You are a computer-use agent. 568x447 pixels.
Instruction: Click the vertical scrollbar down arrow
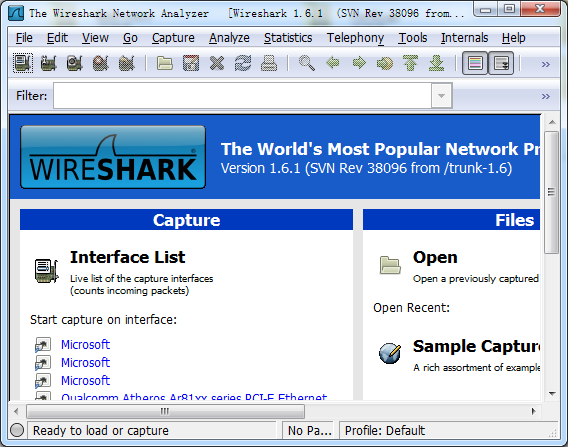click(552, 393)
